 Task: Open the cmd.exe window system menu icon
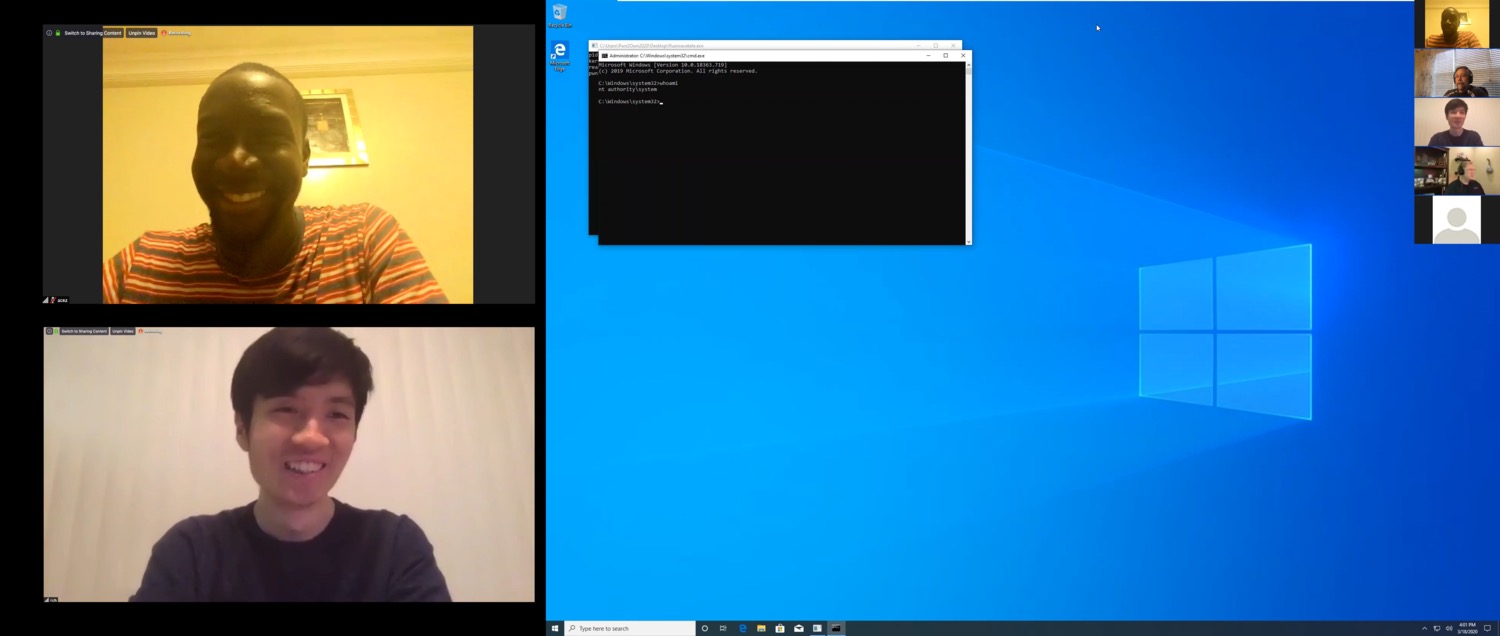pos(604,56)
